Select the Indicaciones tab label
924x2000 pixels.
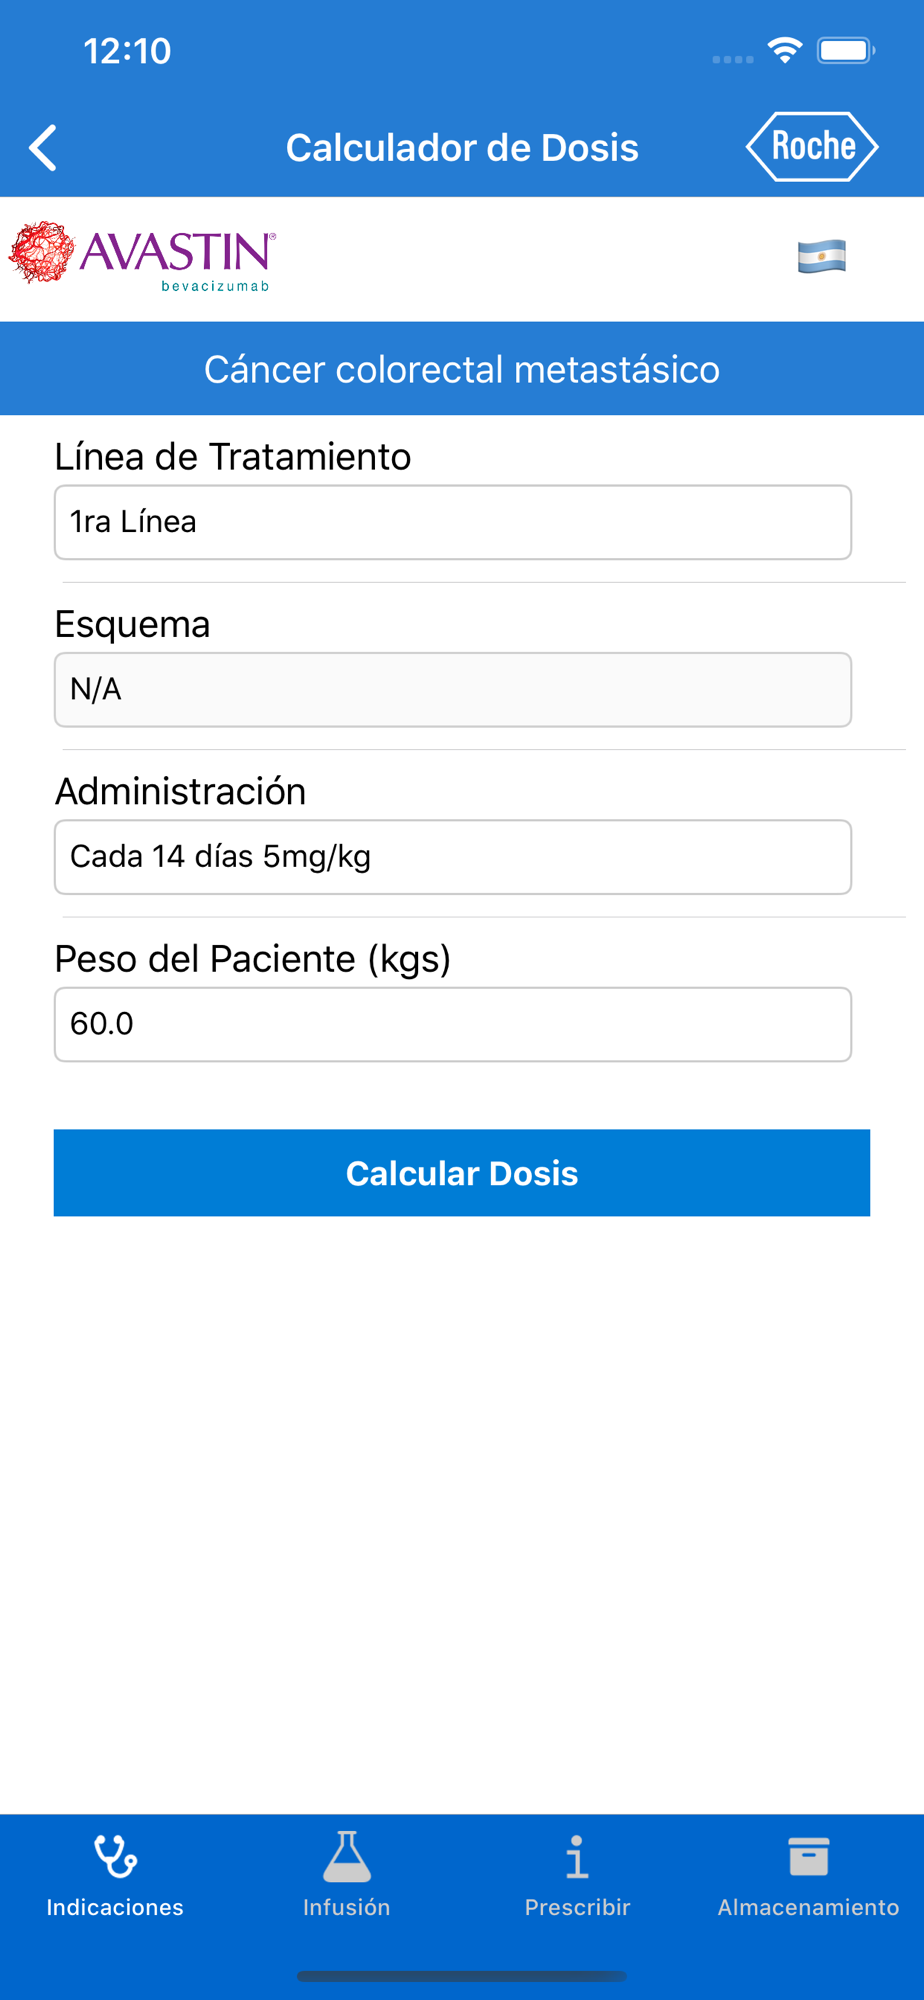click(115, 1907)
